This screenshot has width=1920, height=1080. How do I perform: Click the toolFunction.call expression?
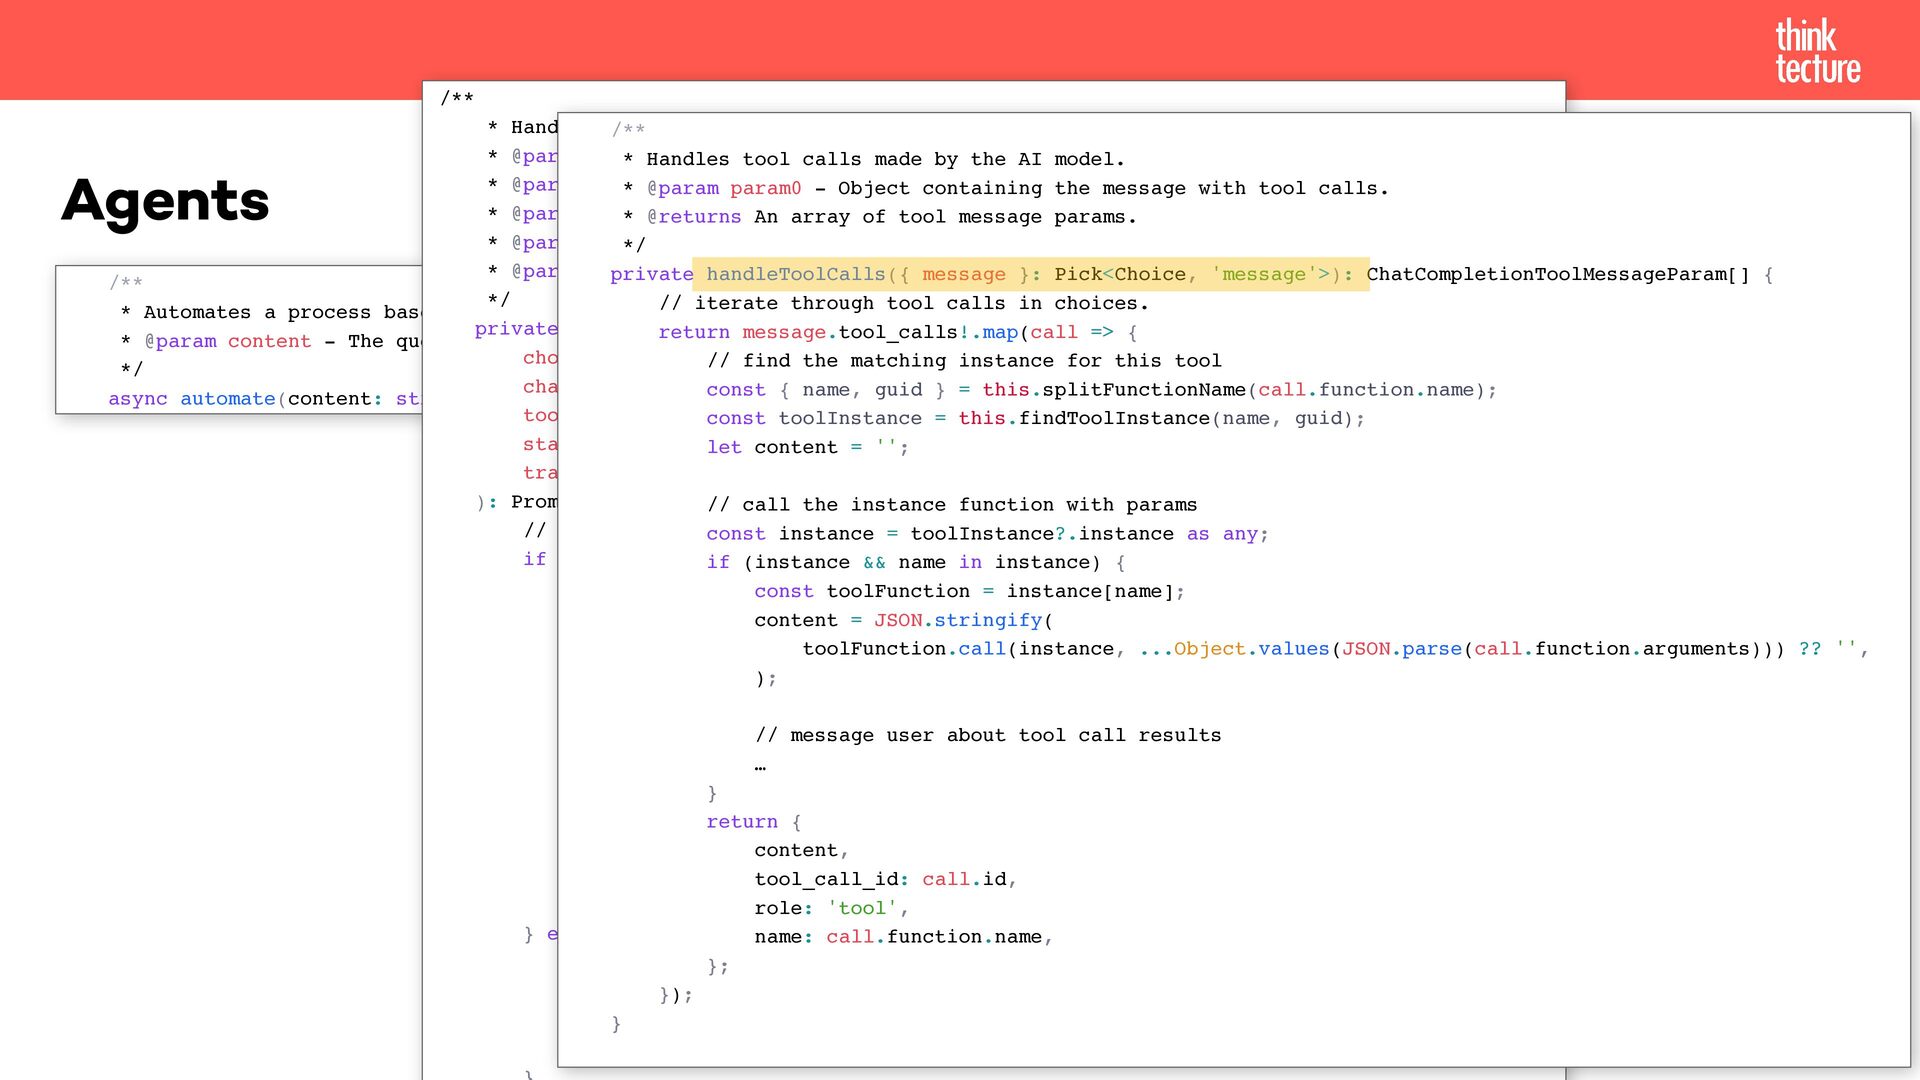coord(903,649)
